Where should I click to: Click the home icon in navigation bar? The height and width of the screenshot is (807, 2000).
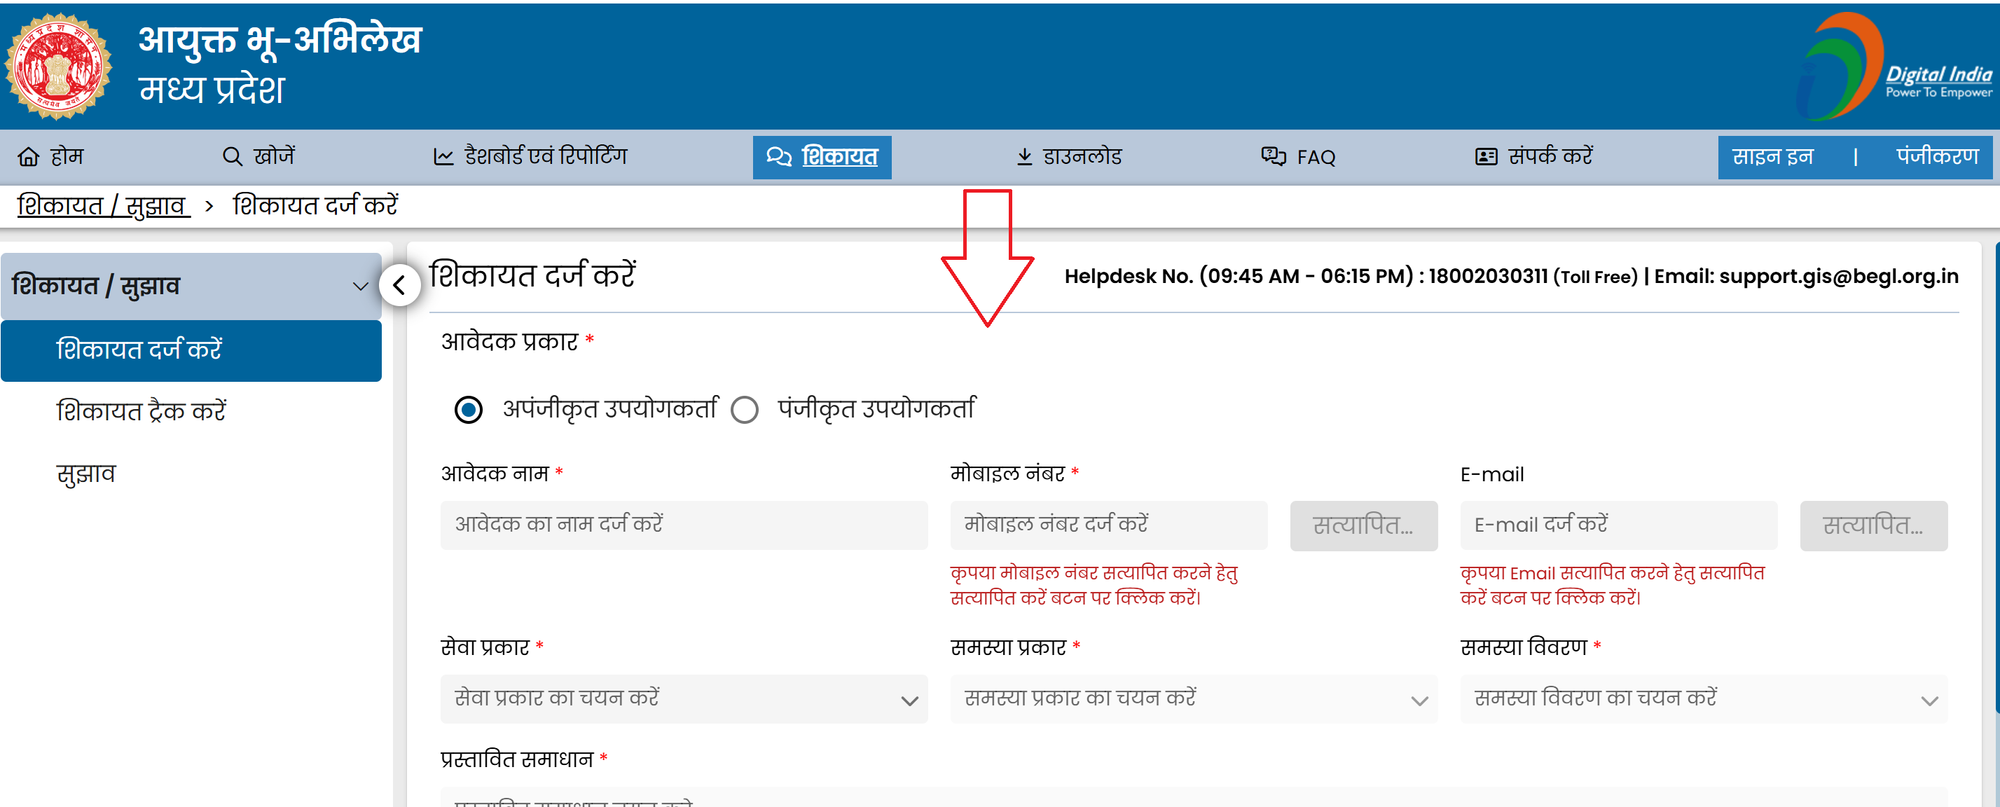pos(29,157)
